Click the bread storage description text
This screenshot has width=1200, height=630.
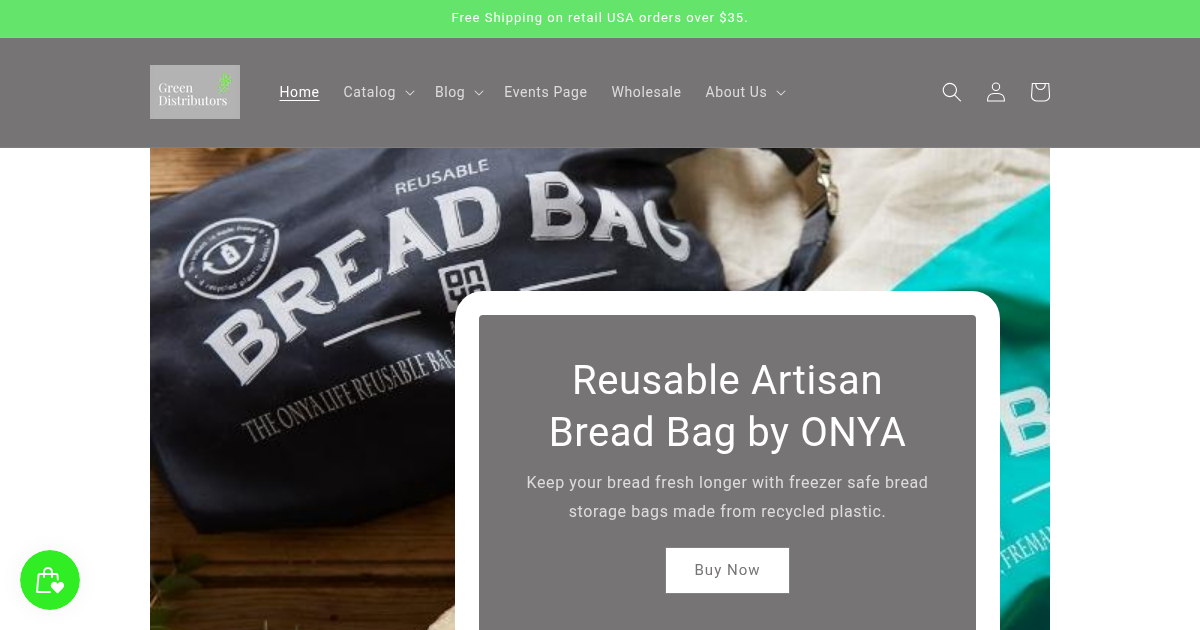(727, 497)
